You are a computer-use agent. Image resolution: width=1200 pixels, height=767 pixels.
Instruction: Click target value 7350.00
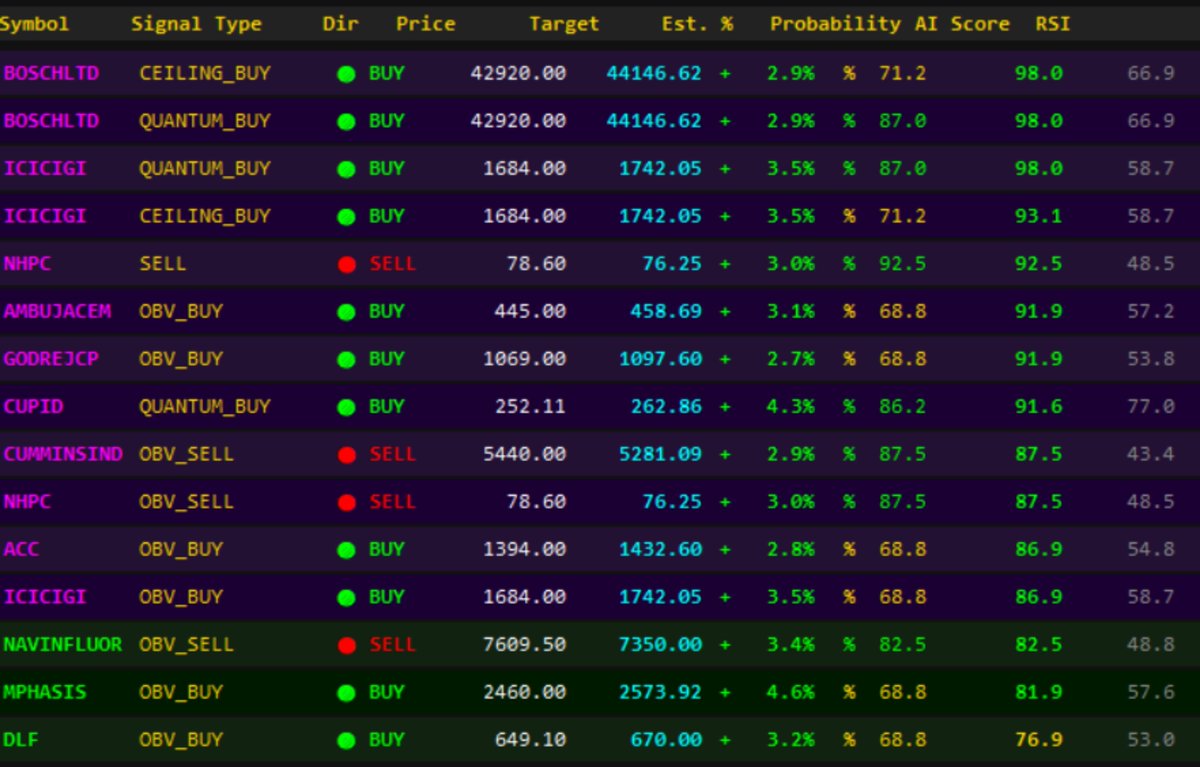[660, 644]
